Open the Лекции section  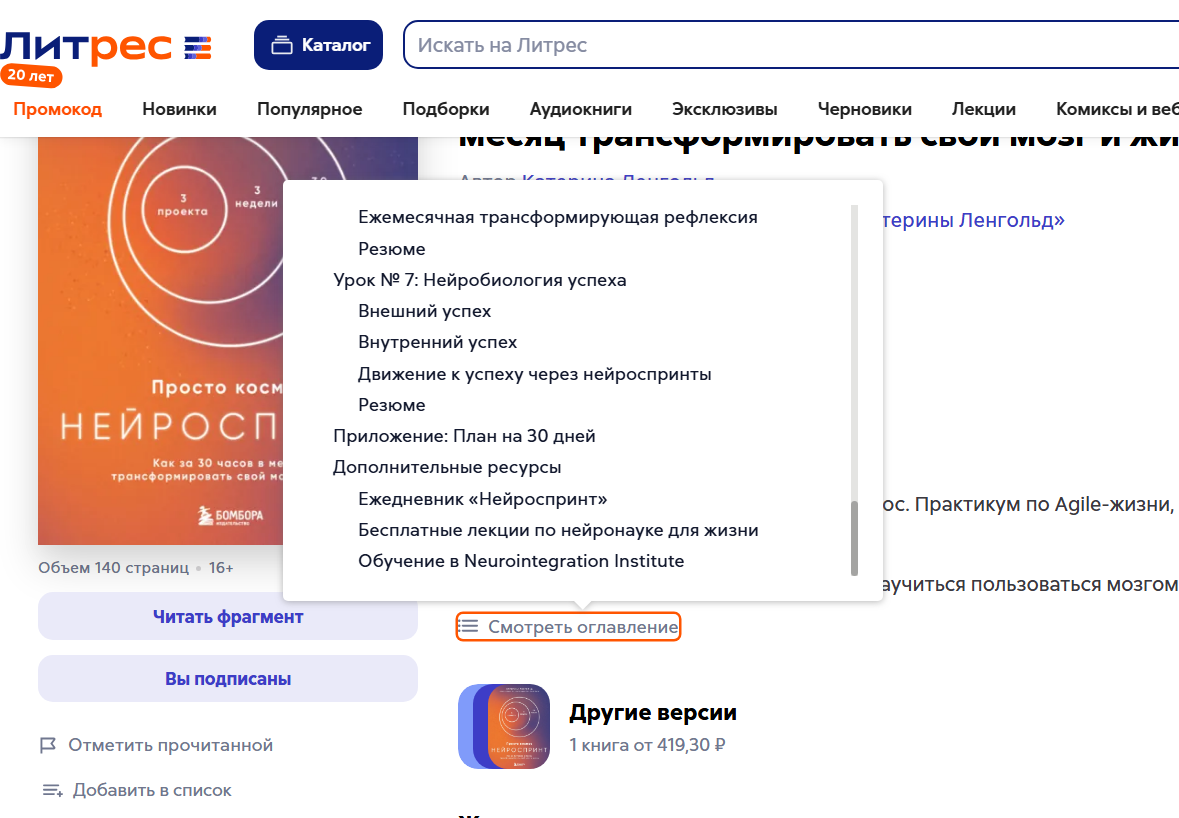click(x=984, y=109)
